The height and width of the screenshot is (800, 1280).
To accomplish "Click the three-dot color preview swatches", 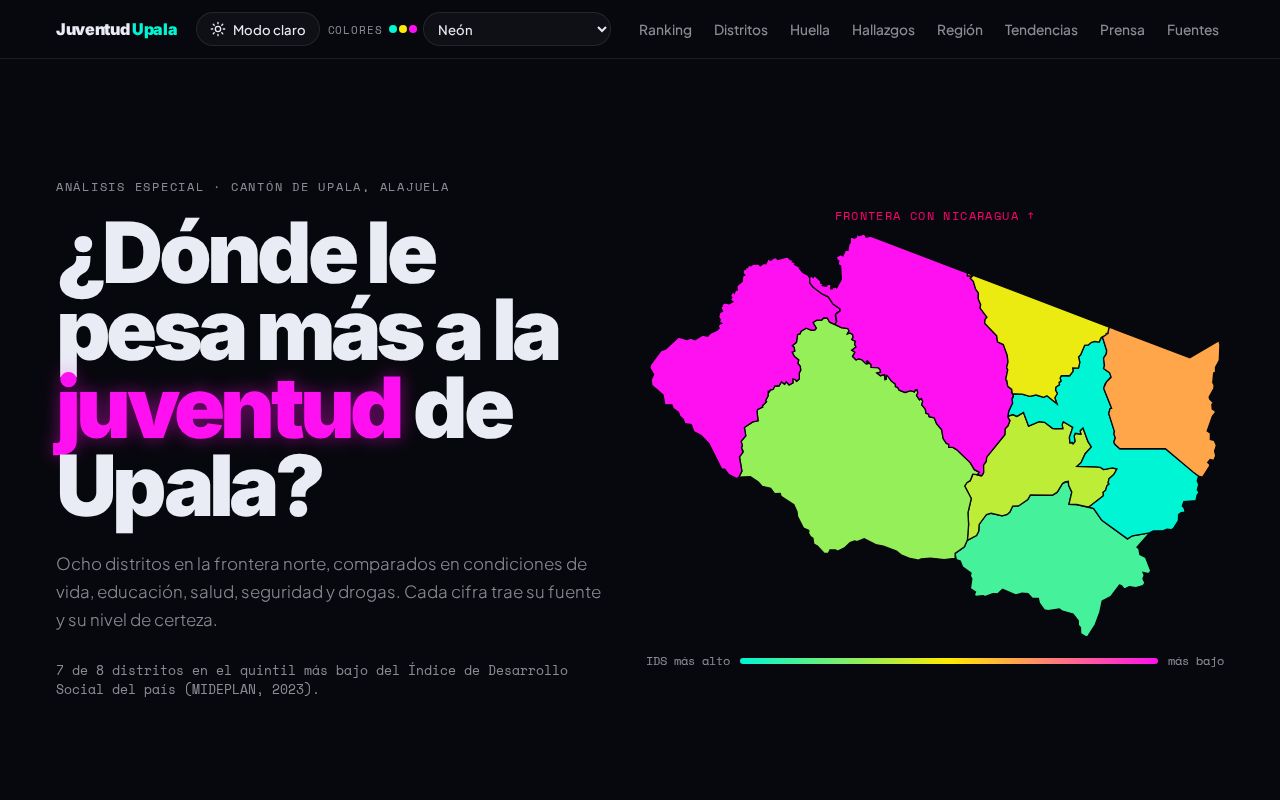I will (x=403, y=29).
